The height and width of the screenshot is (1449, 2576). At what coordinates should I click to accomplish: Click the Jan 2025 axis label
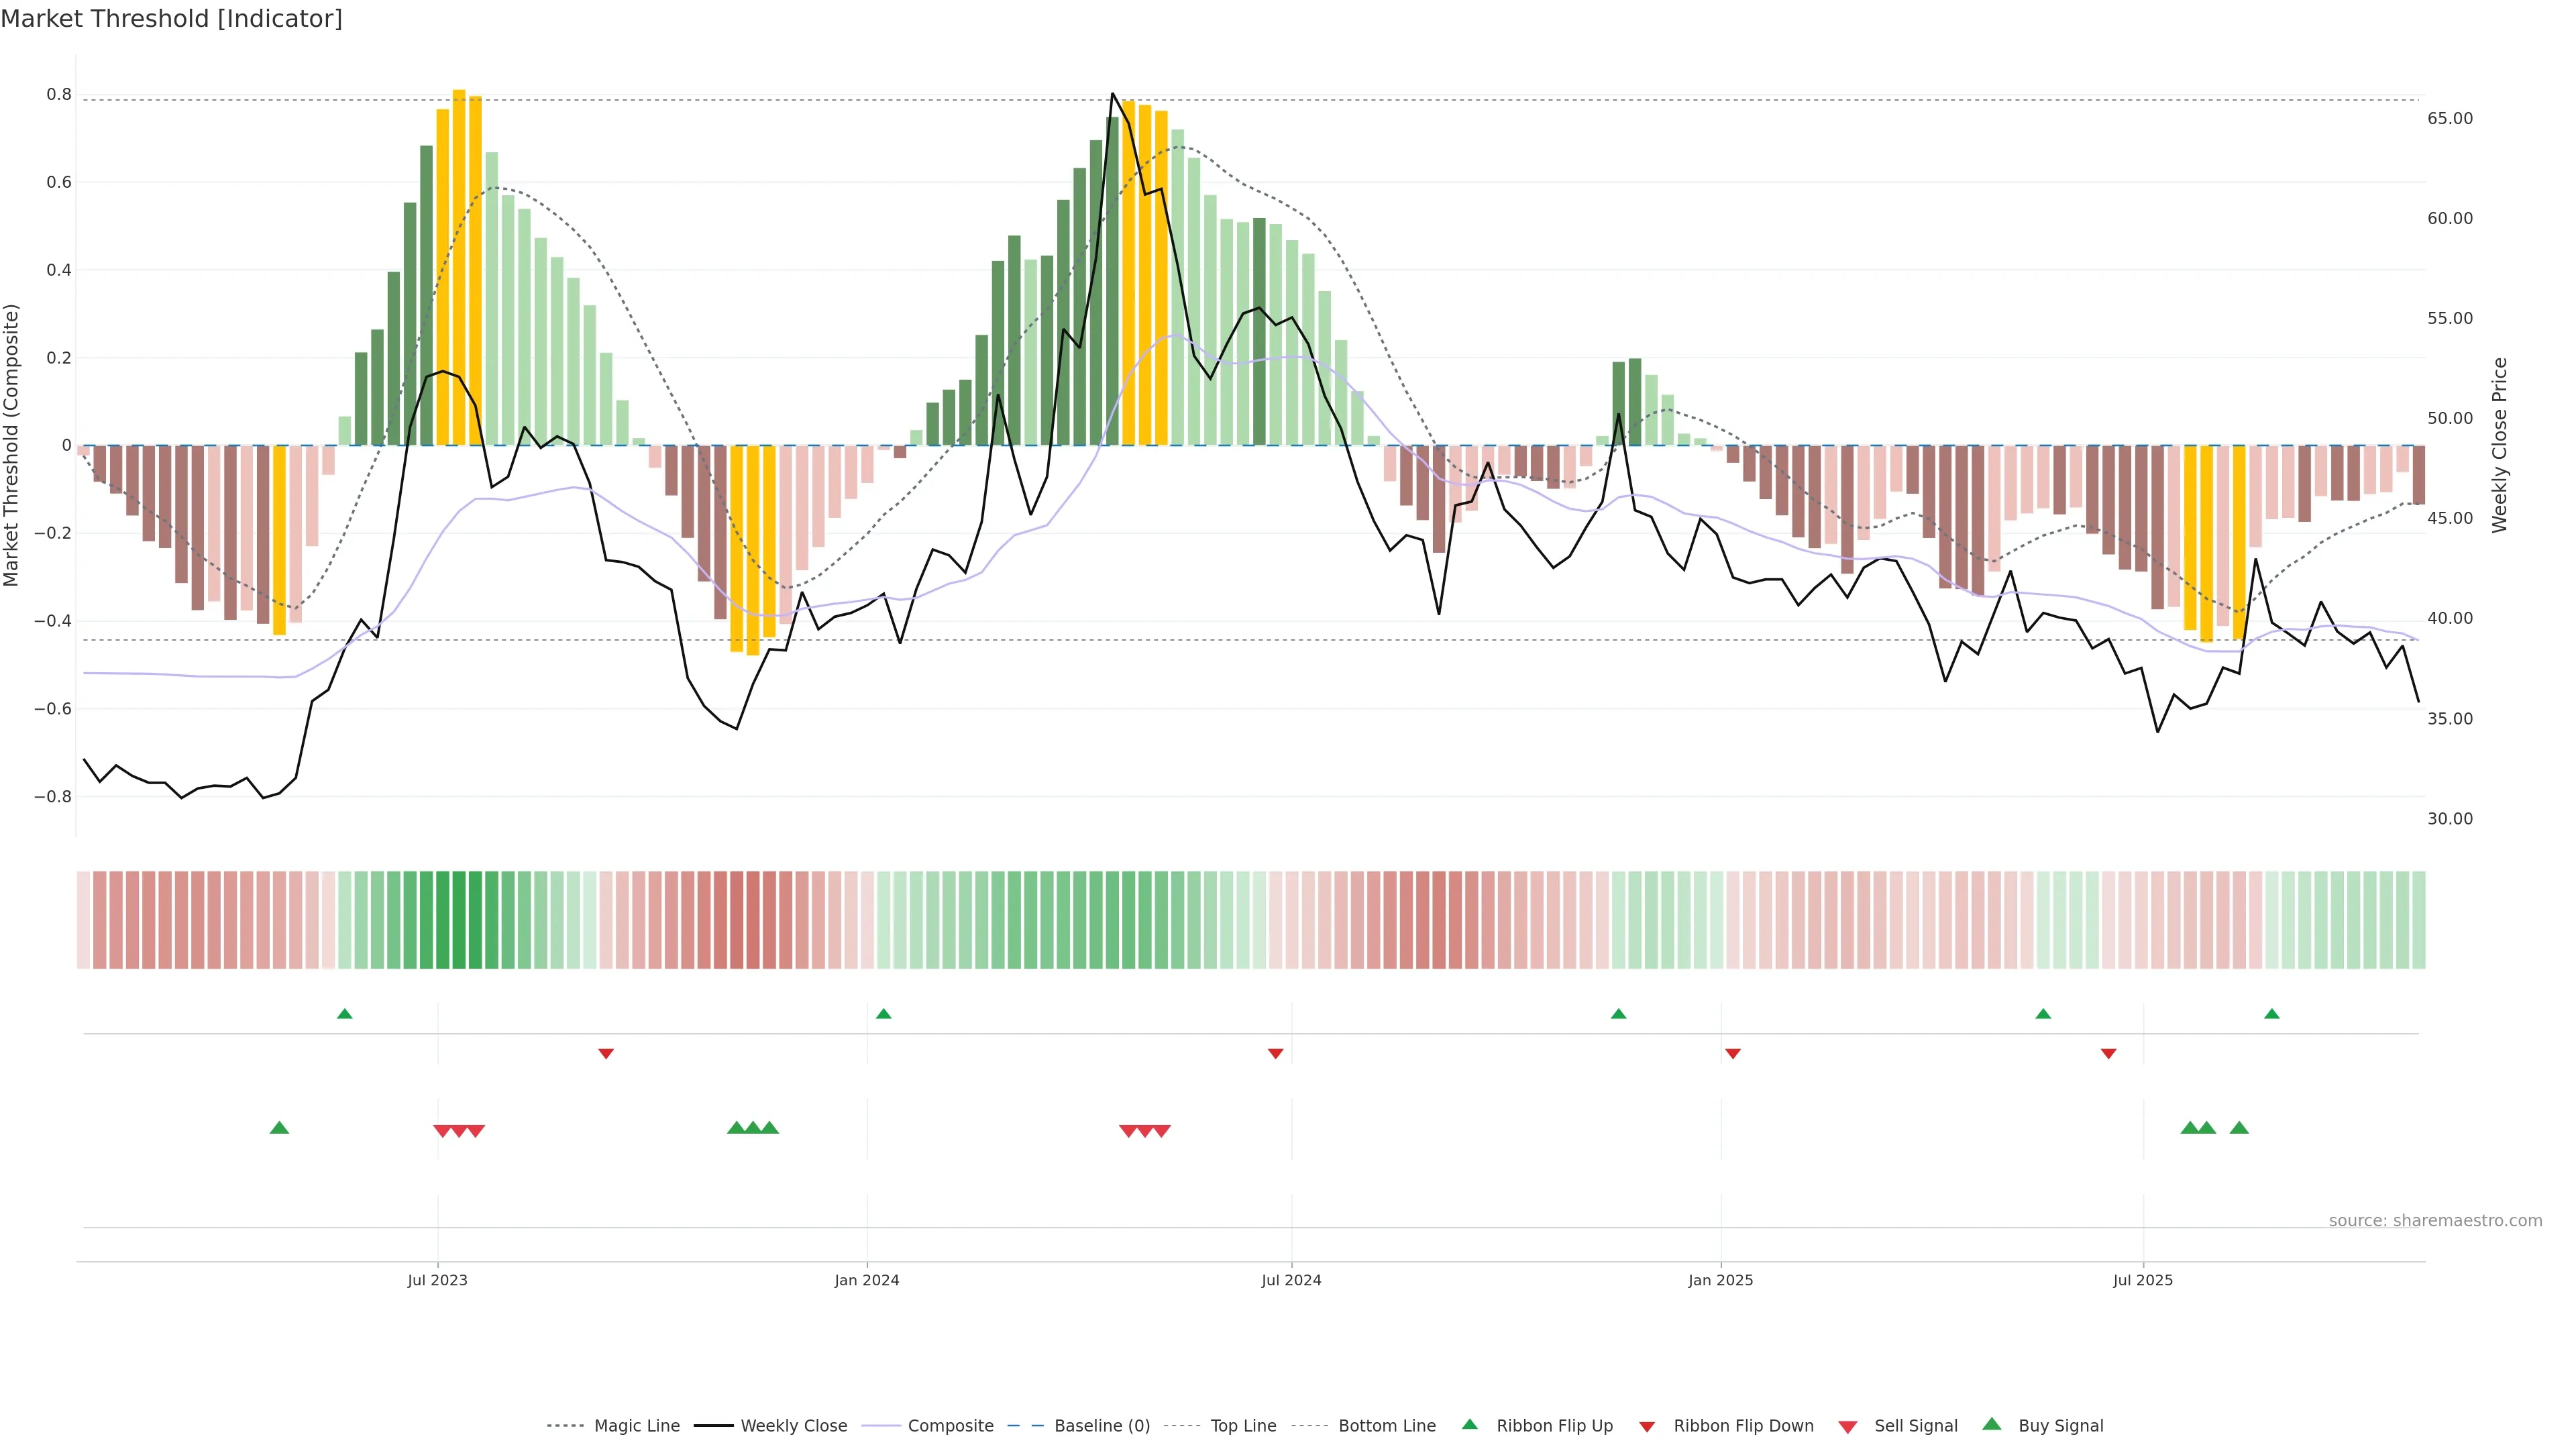tap(1720, 1280)
